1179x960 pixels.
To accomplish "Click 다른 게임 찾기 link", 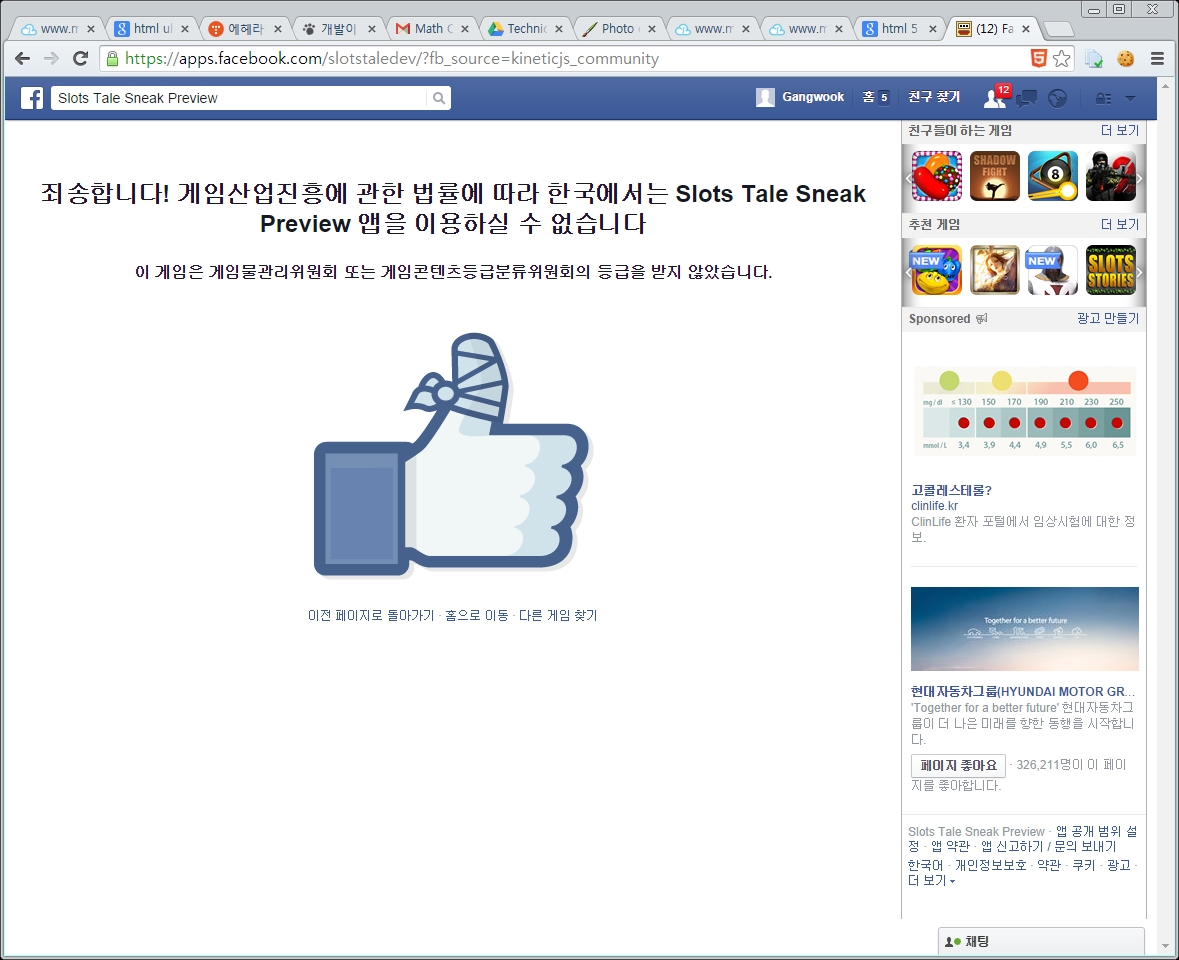I will [558, 615].
